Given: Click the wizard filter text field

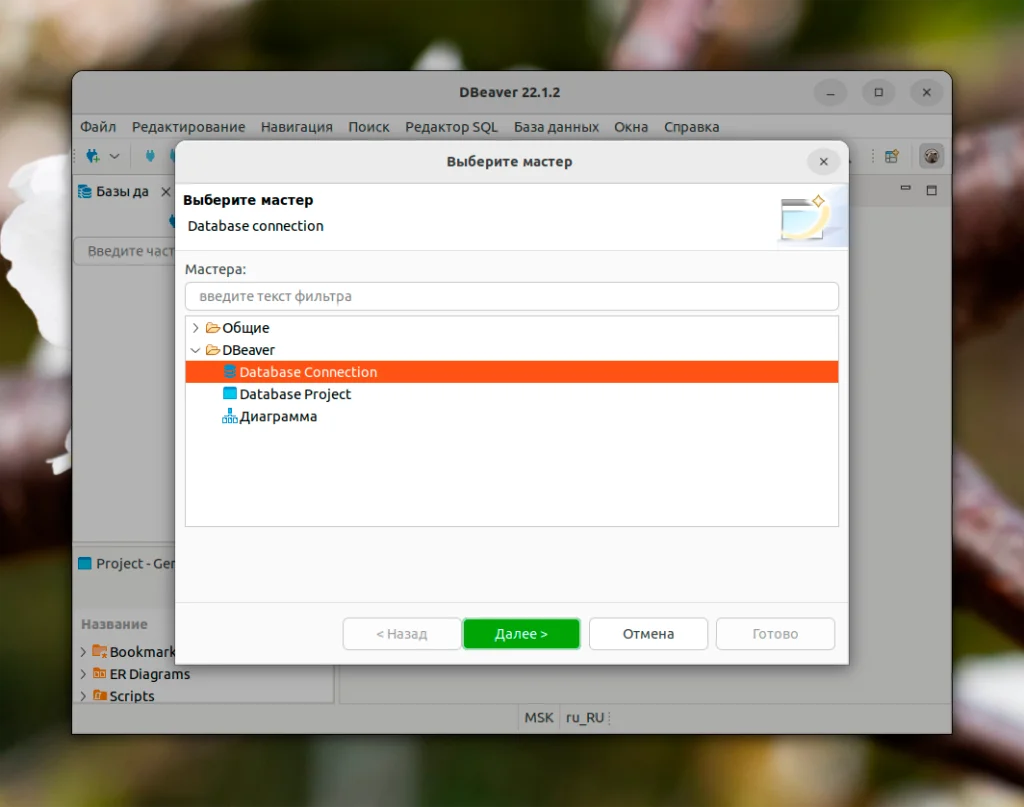Looking at the screenshot, I should [511, 296].
